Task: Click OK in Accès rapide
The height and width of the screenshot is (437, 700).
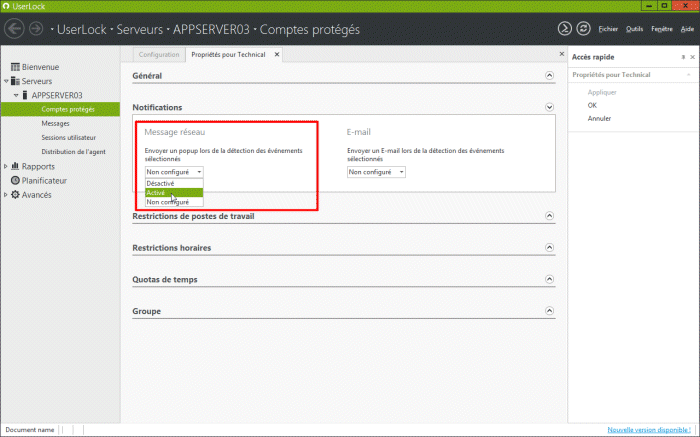Action: point(592,105)
